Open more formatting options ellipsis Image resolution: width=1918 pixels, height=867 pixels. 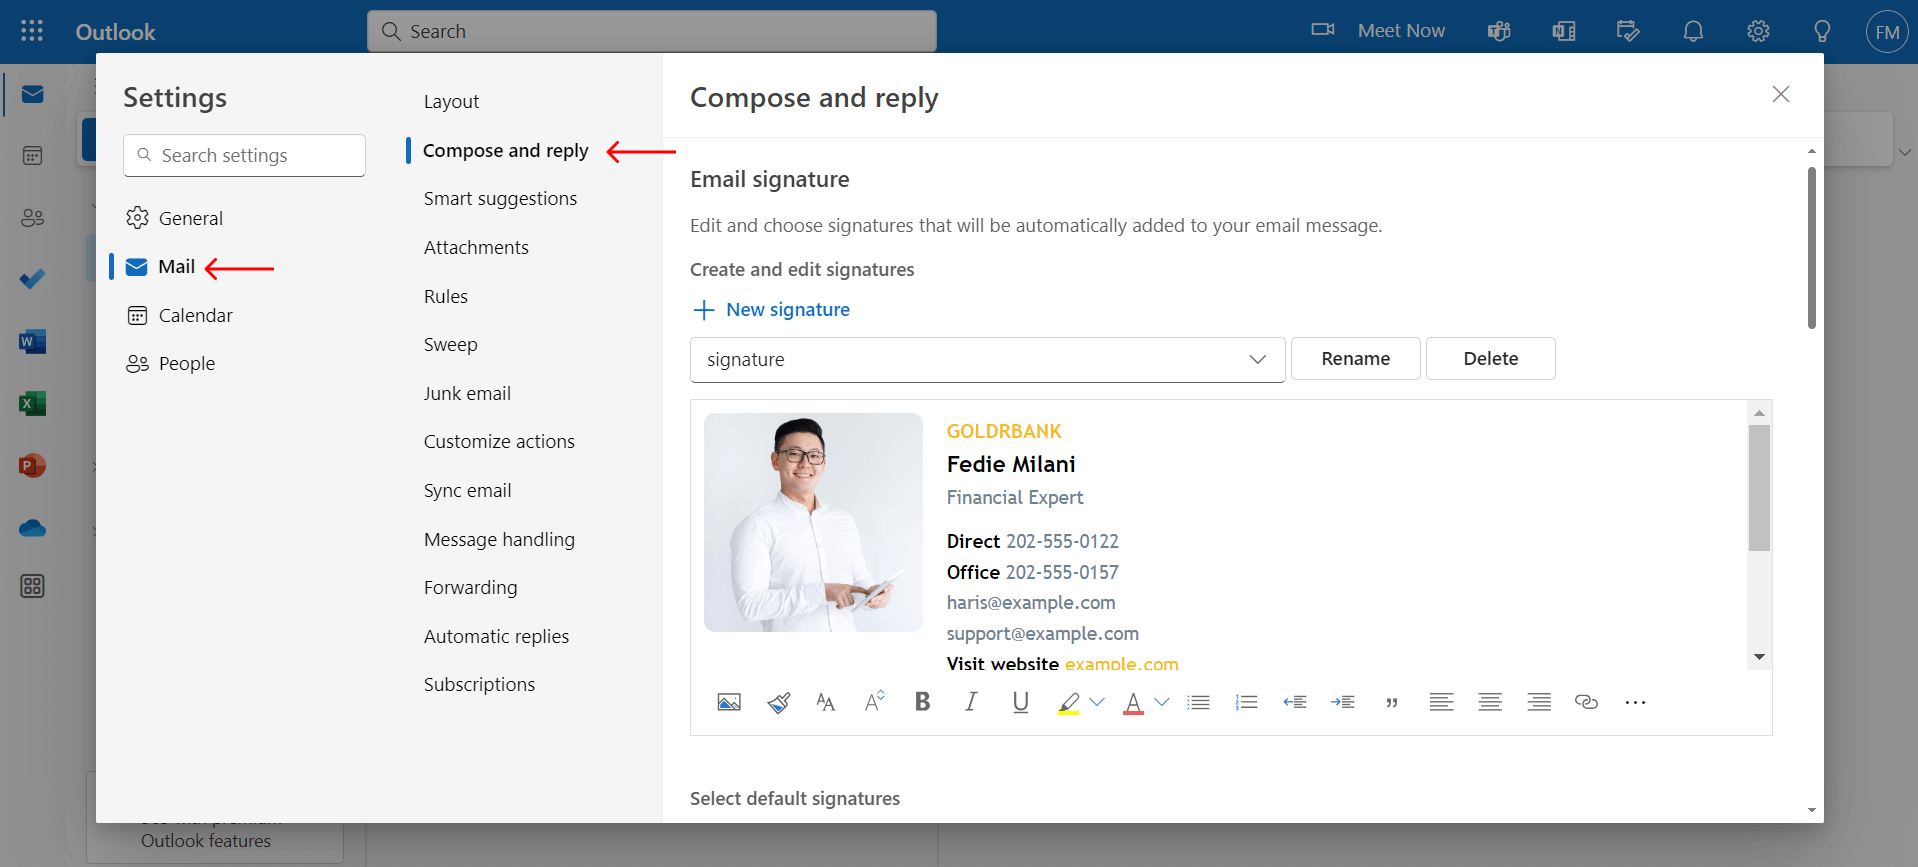(x=1635, y=703)
